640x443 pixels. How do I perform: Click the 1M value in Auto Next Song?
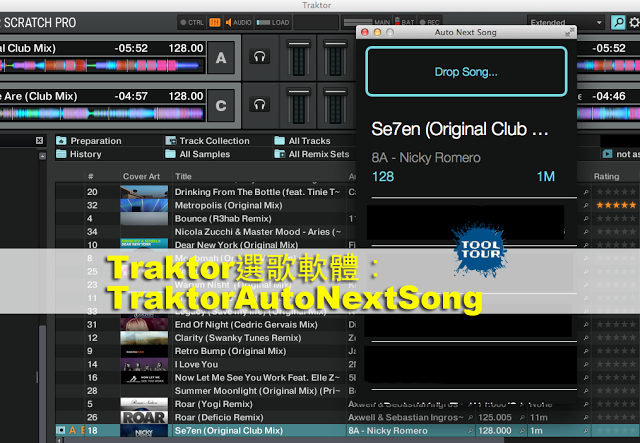click(545, 176)
